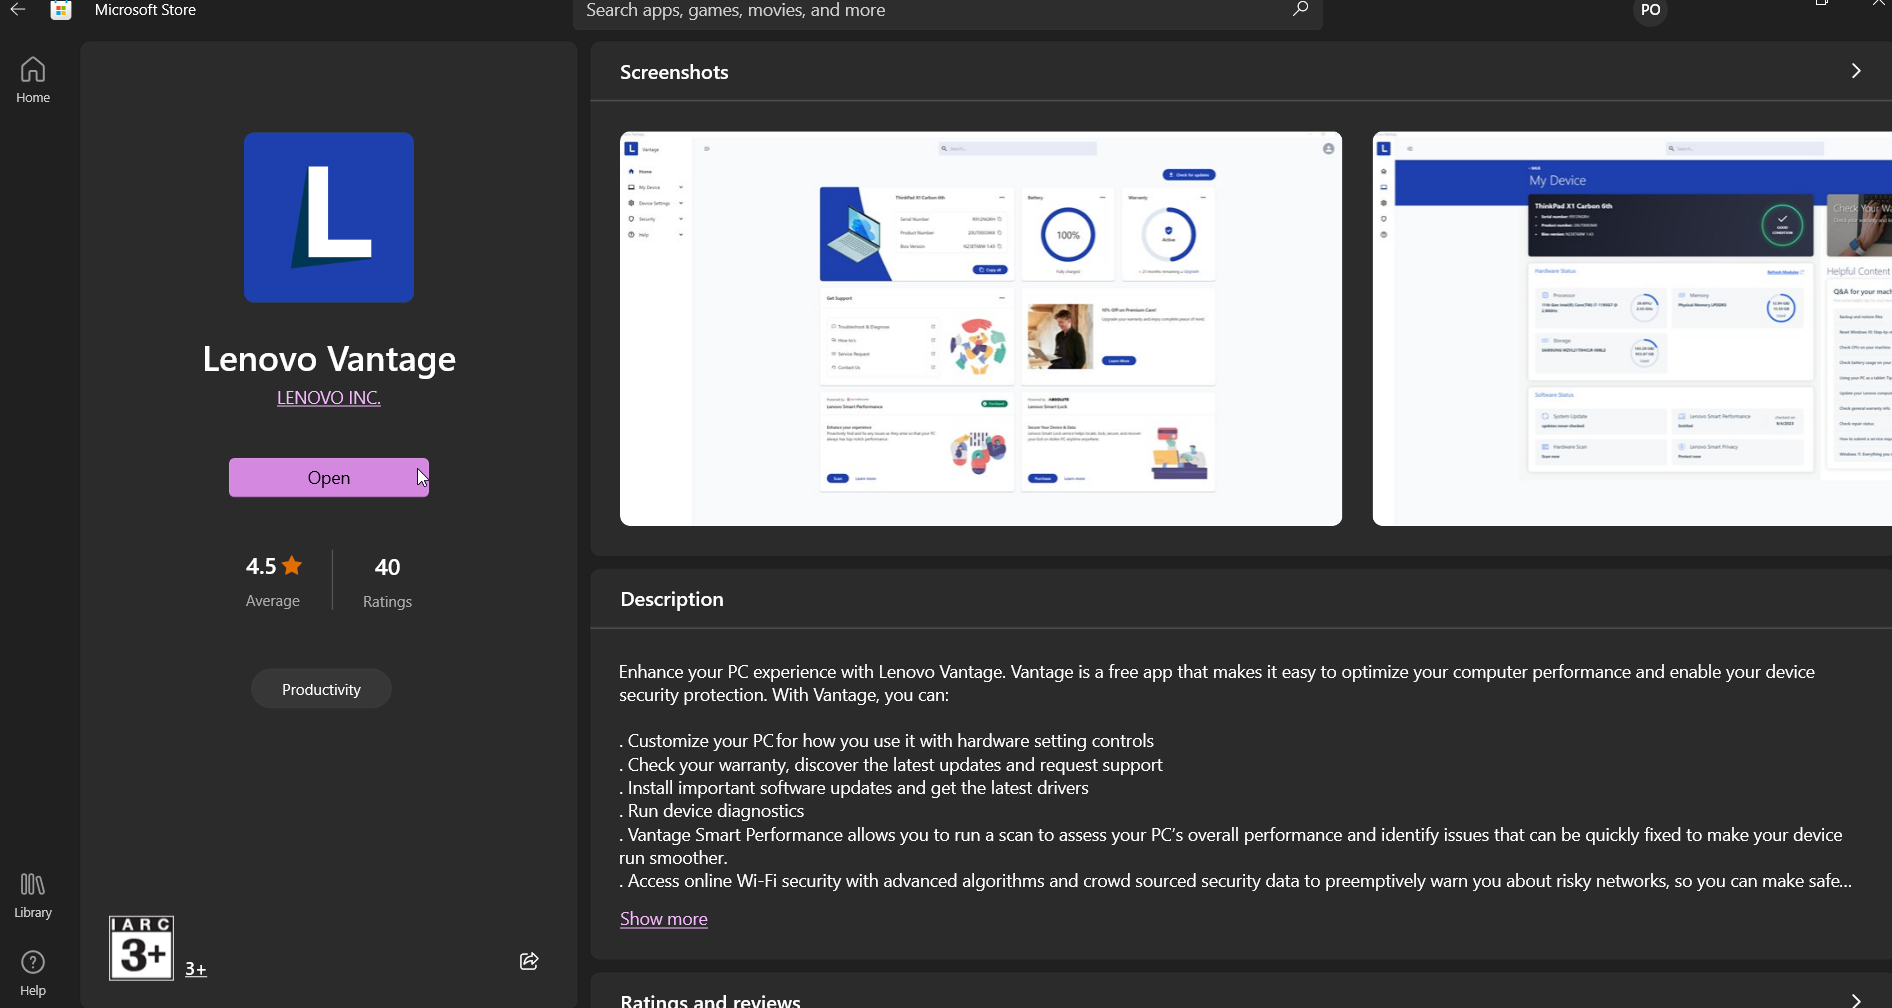Open the Help section in the sidebar
Image resolution: width=1892 pixels, height=1008 pixels.
point(33,973)
